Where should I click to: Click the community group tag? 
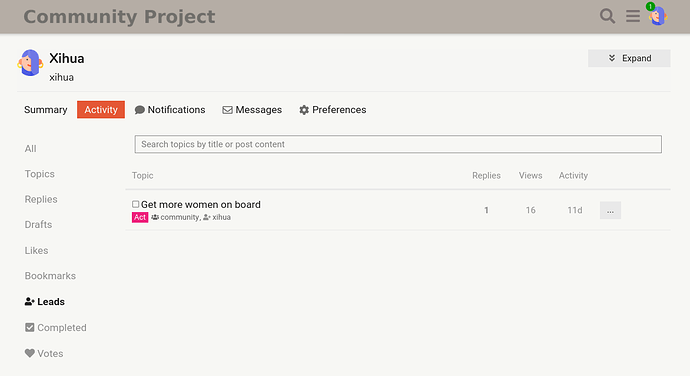pos(175,217)
